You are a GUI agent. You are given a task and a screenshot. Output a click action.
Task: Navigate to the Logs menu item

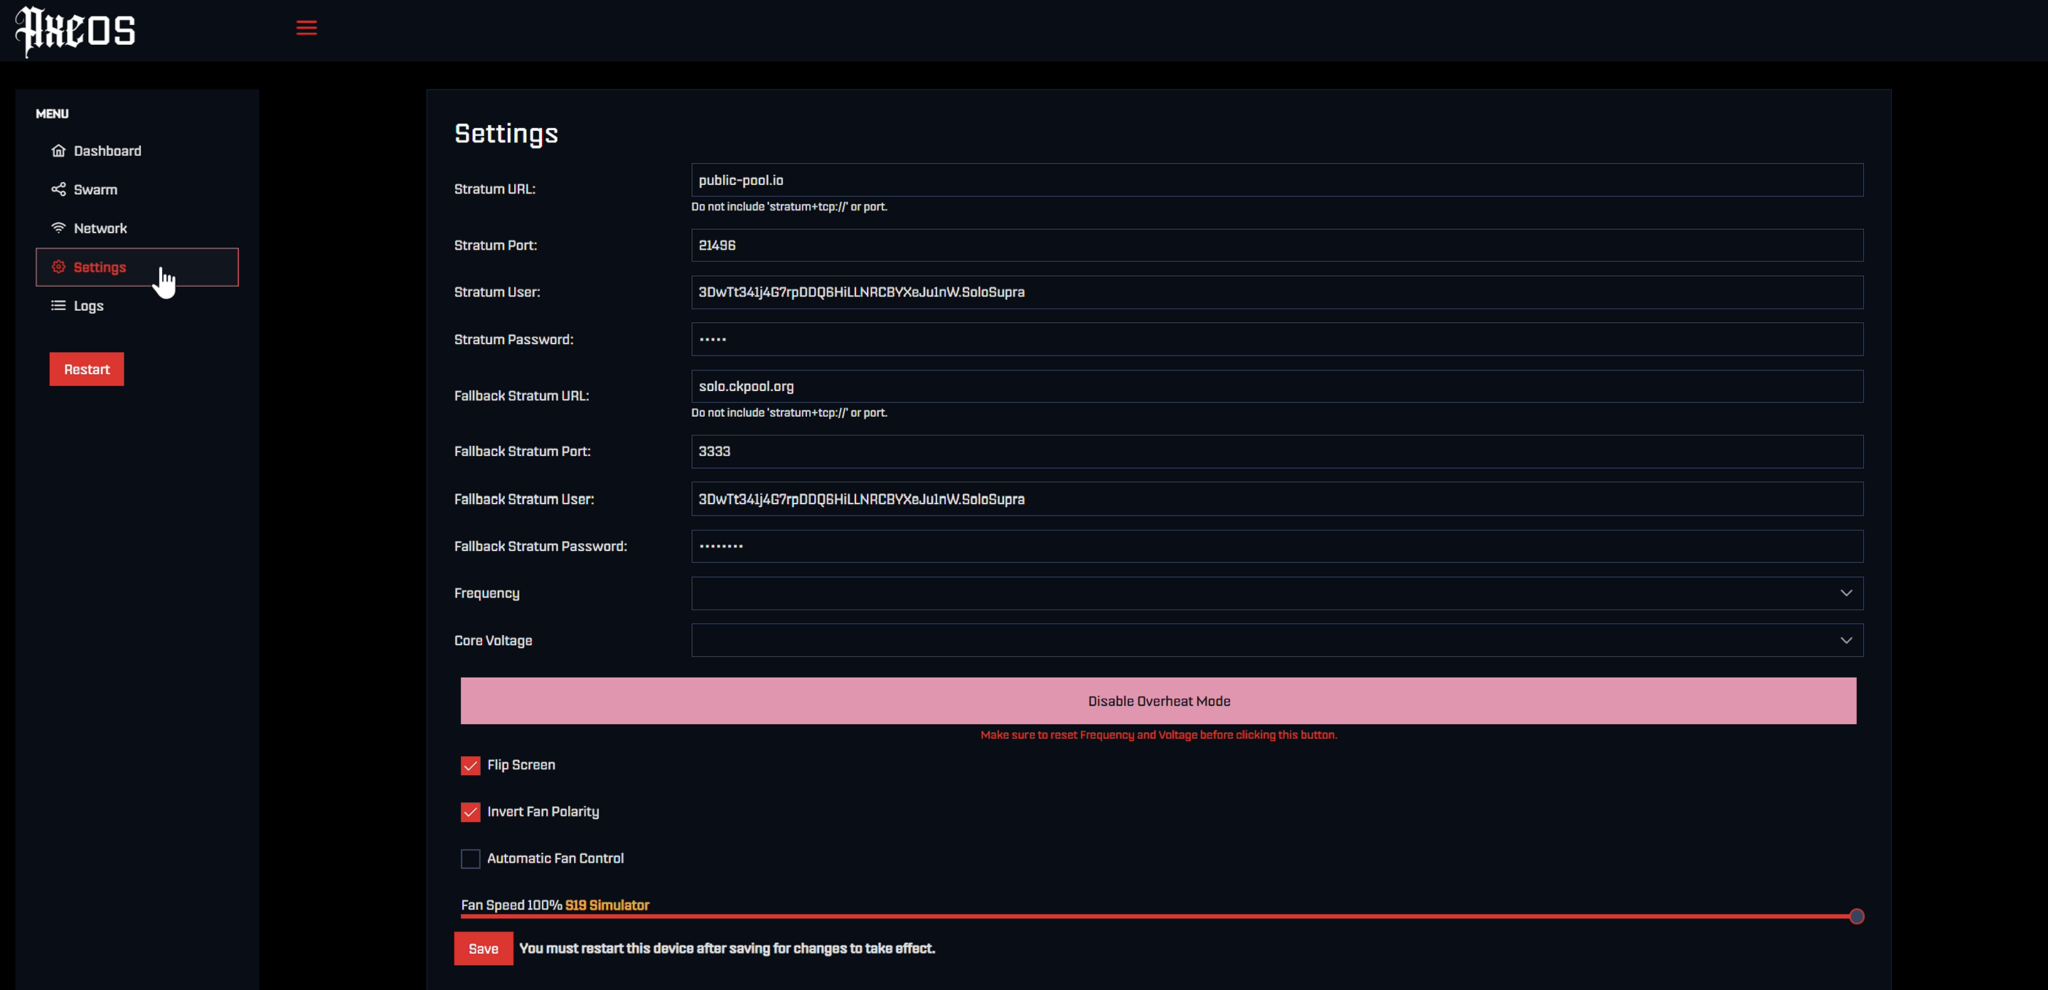coord(88,305)
